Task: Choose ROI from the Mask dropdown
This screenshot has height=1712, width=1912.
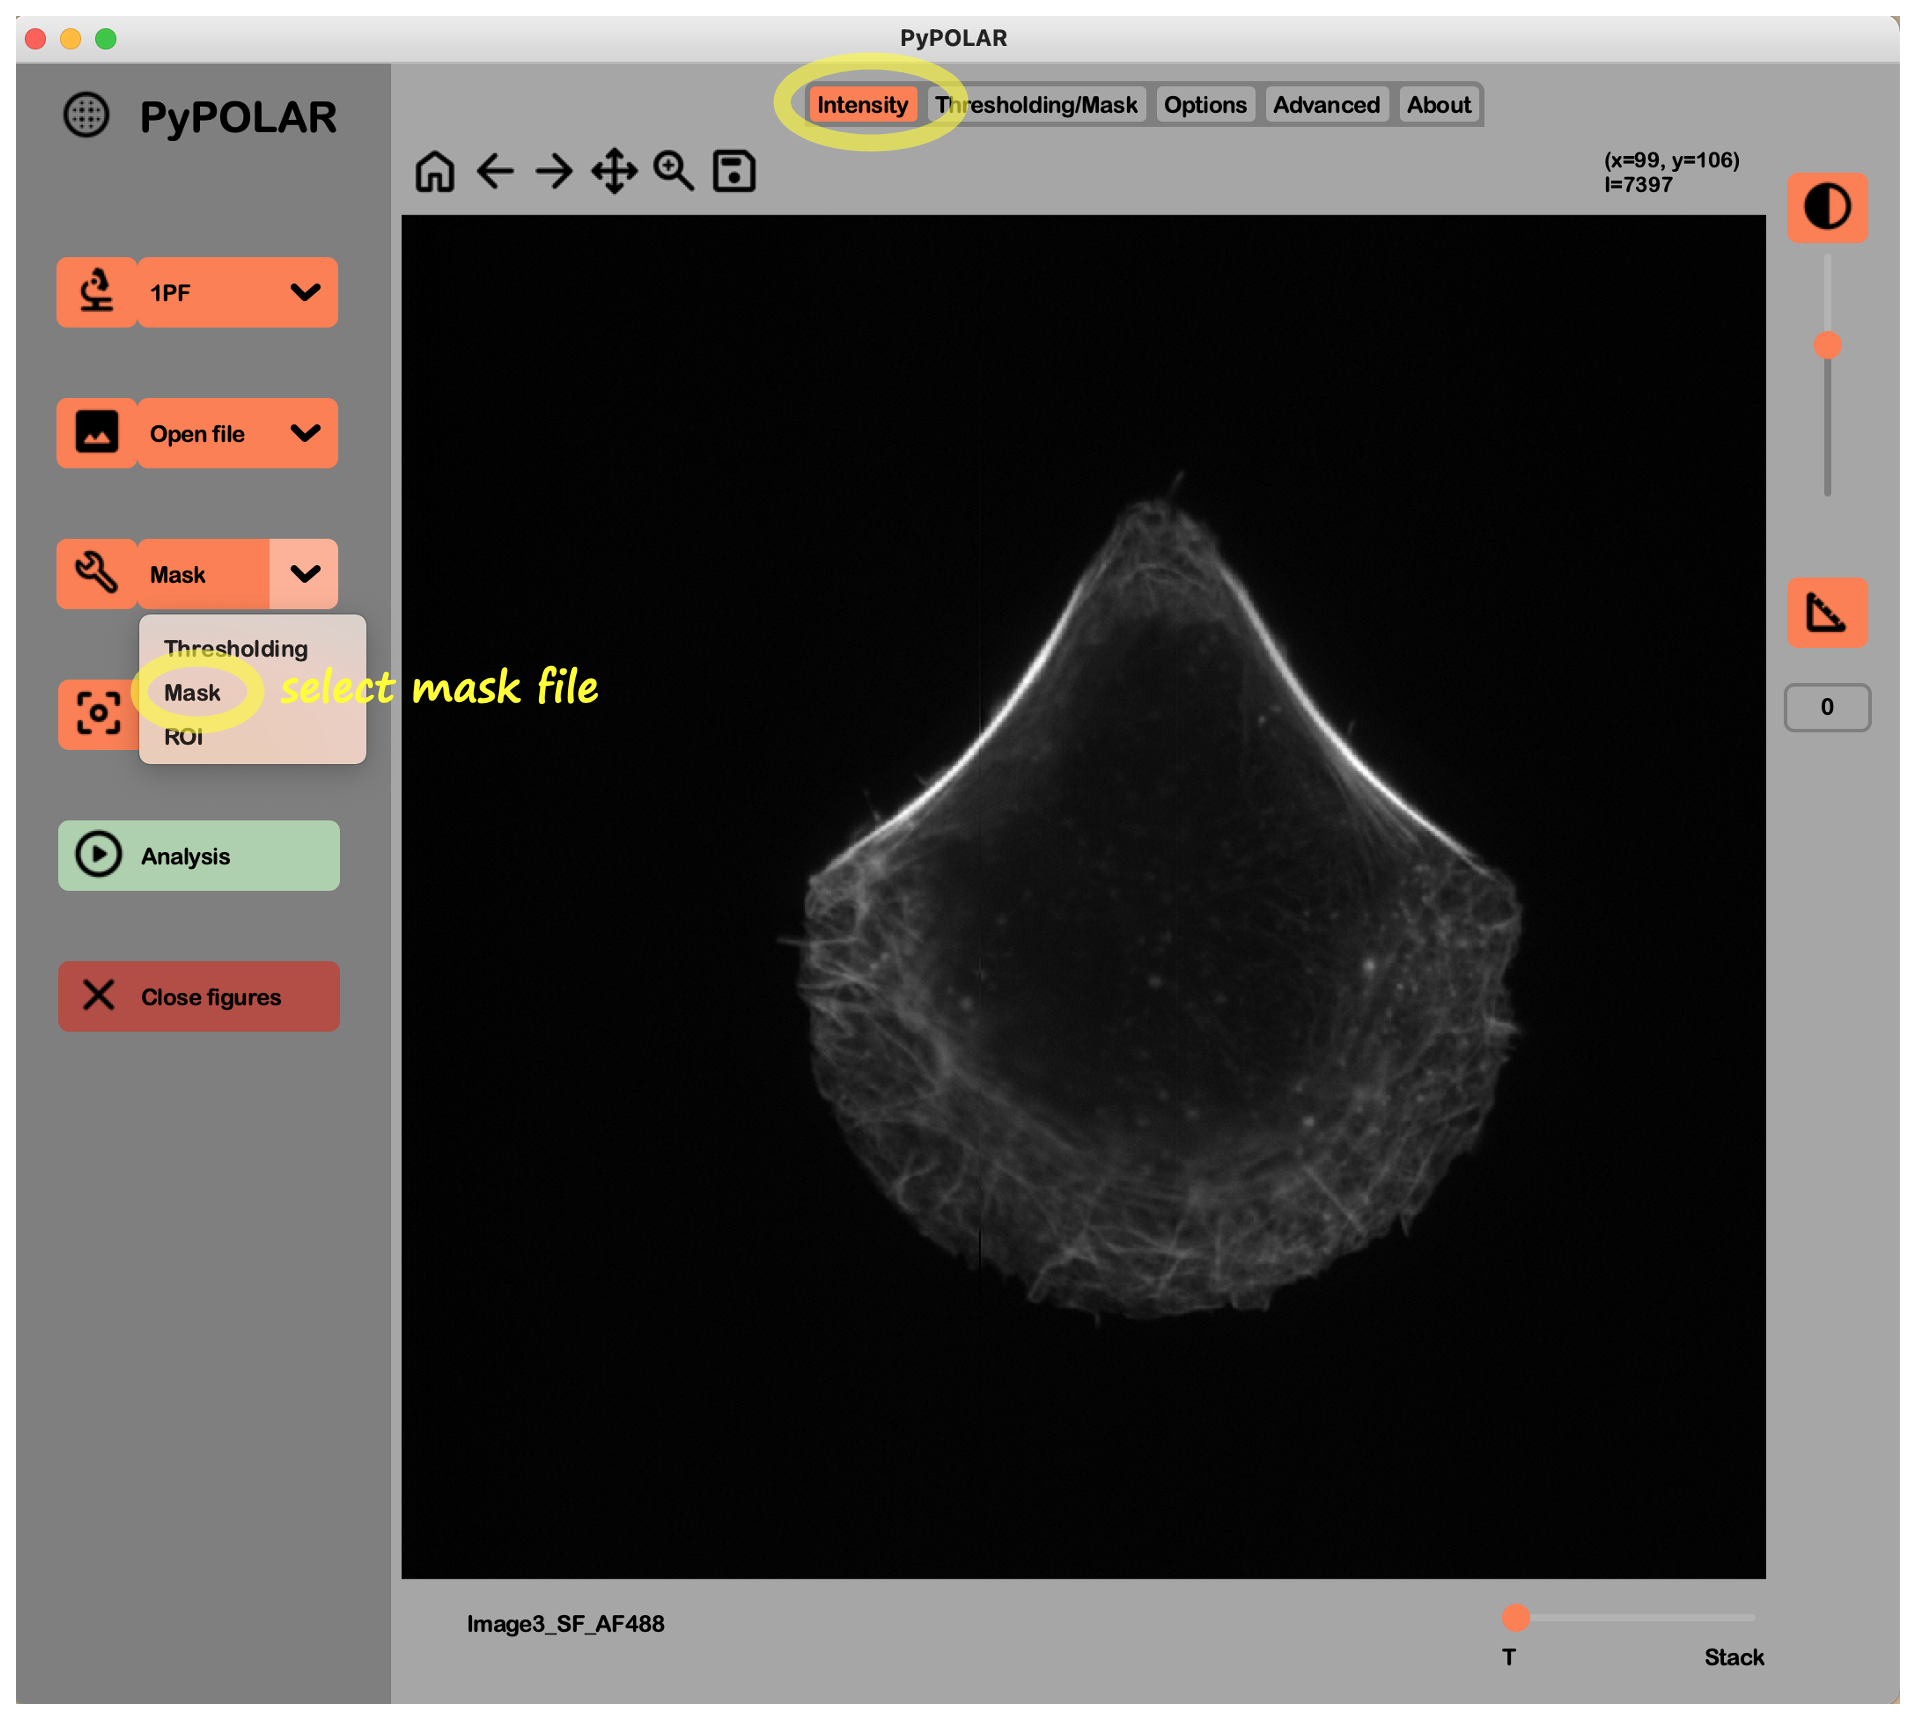Action: 183,737
